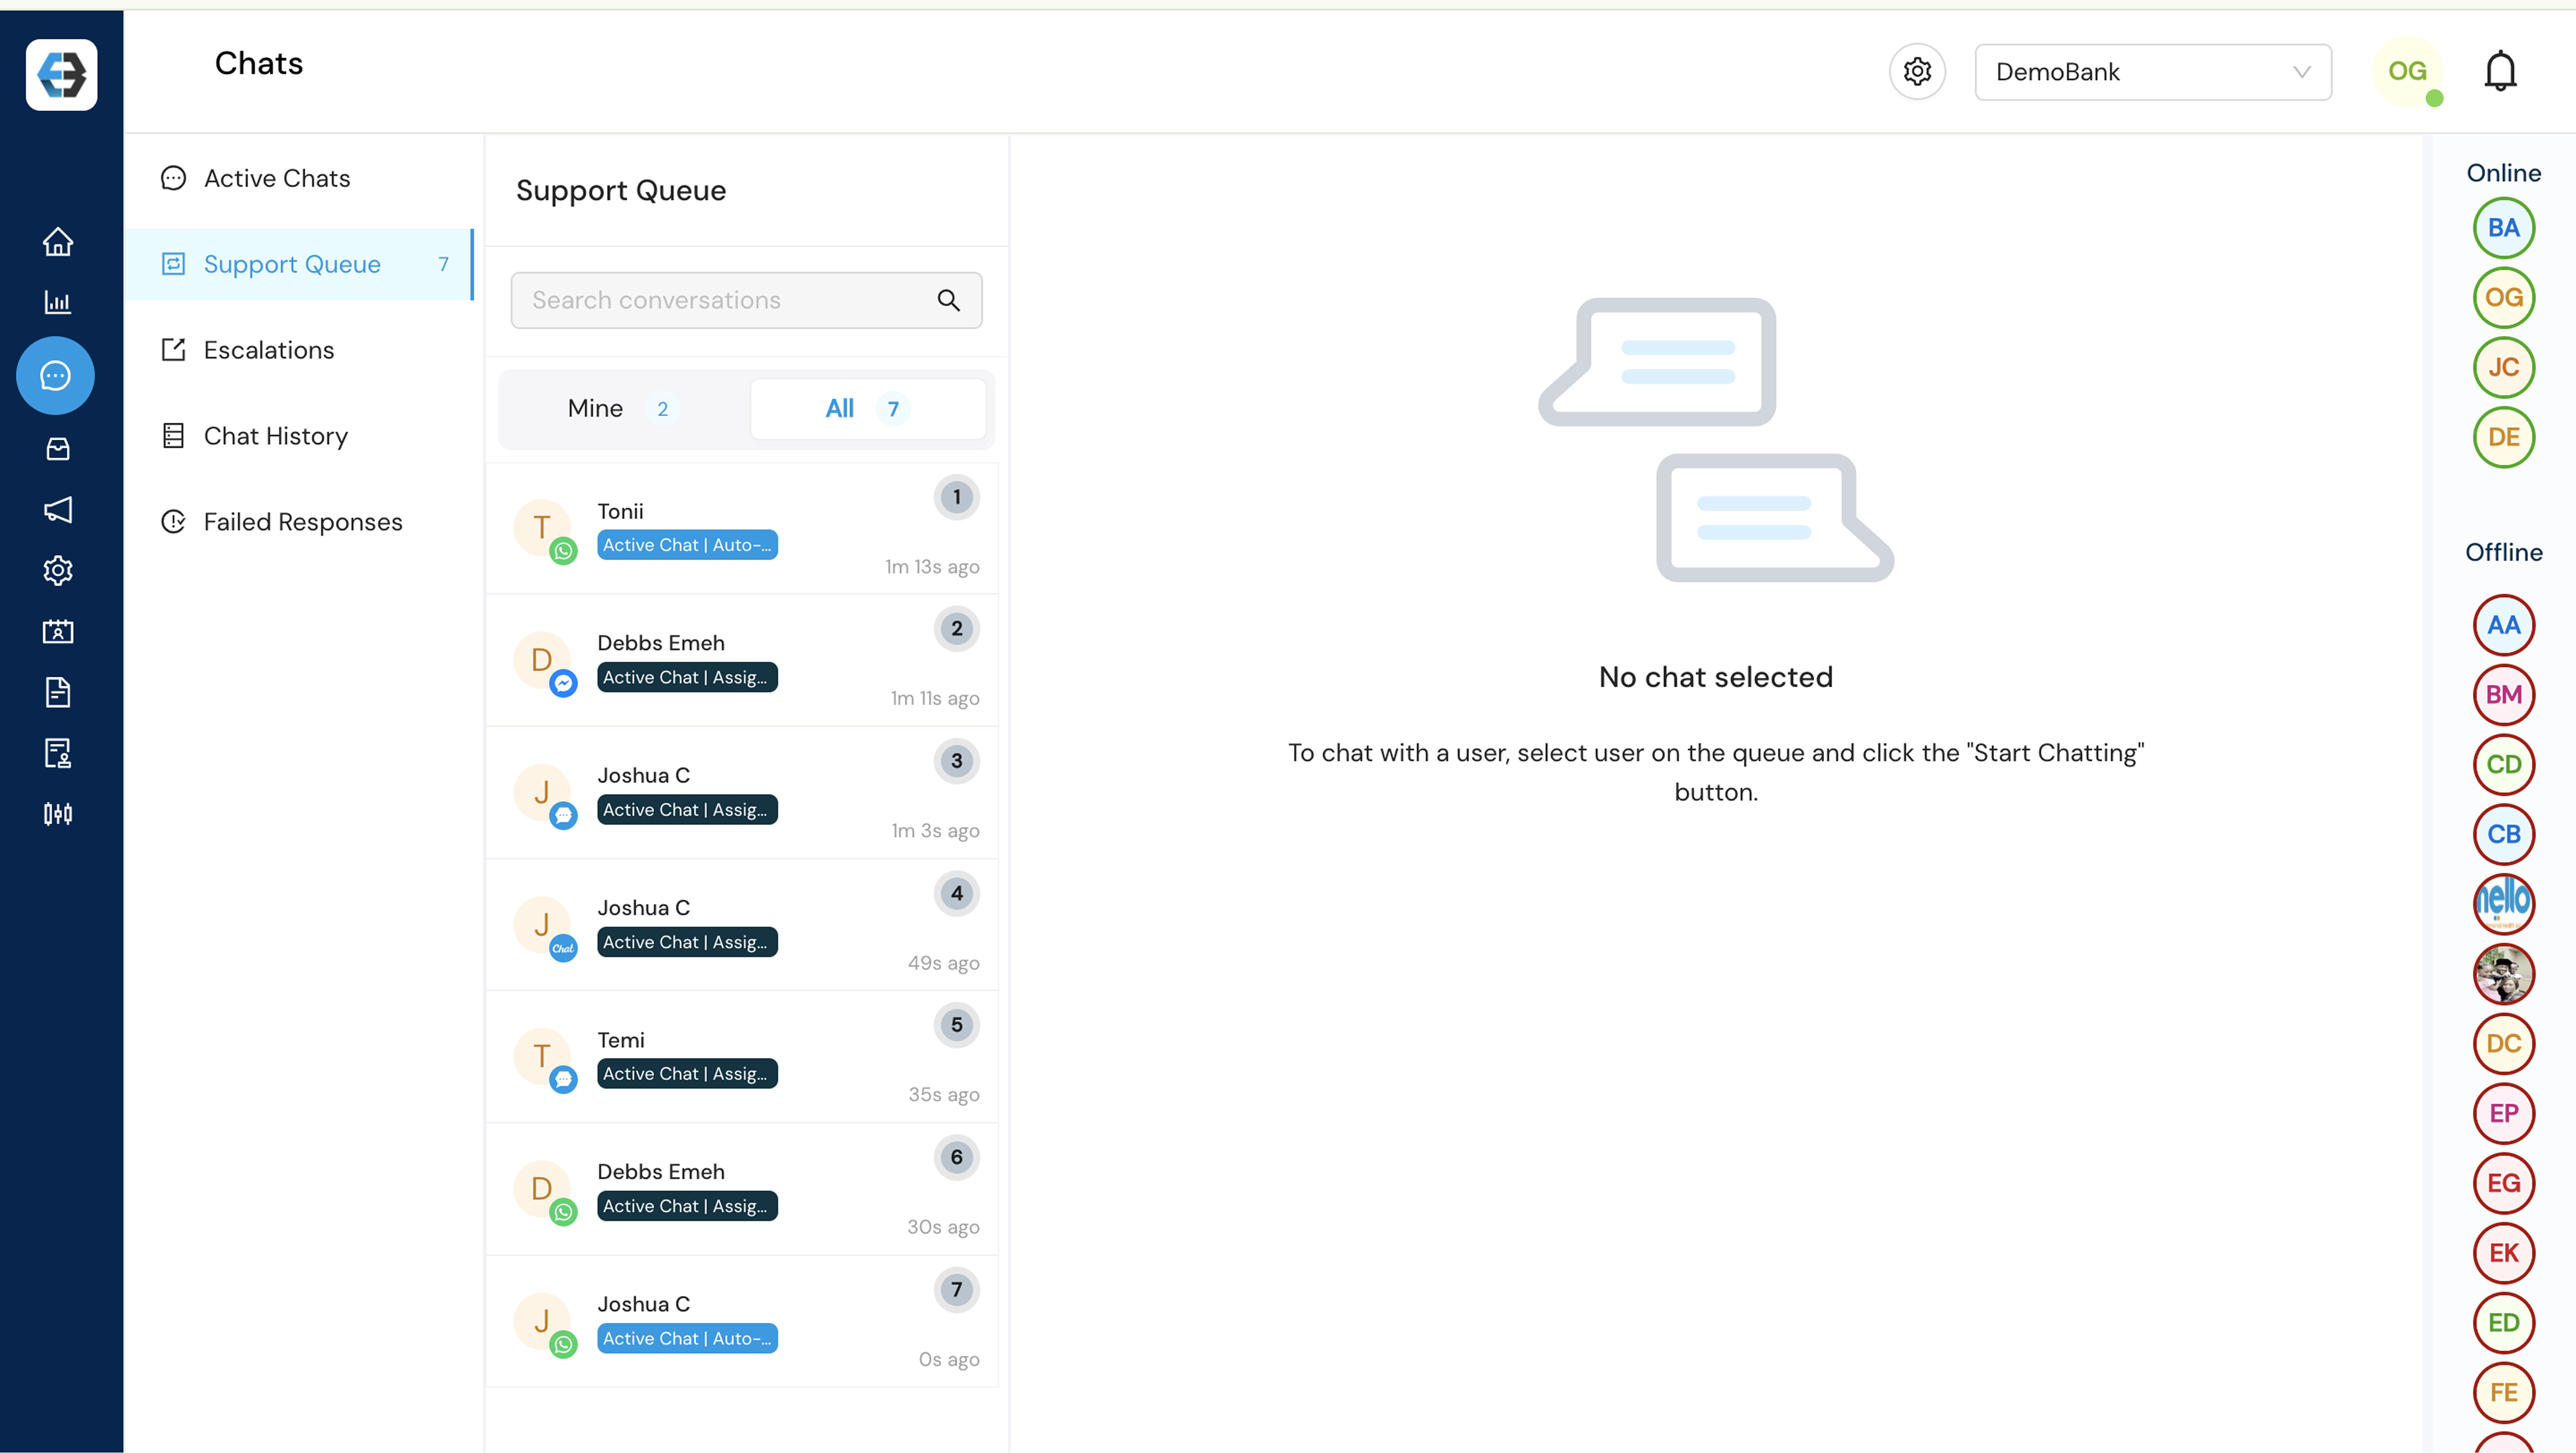Focus the Search conversations field

coord(746,300)
